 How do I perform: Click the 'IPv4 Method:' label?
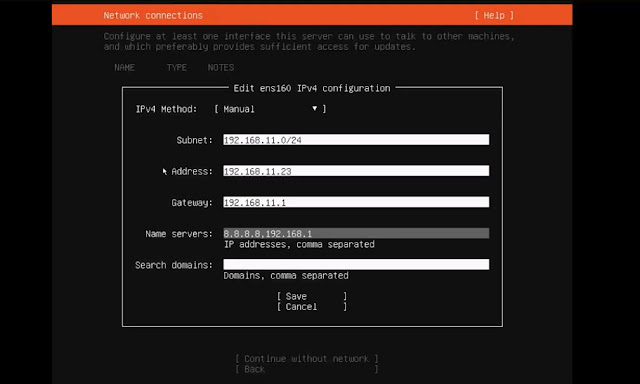click(167, 109)
